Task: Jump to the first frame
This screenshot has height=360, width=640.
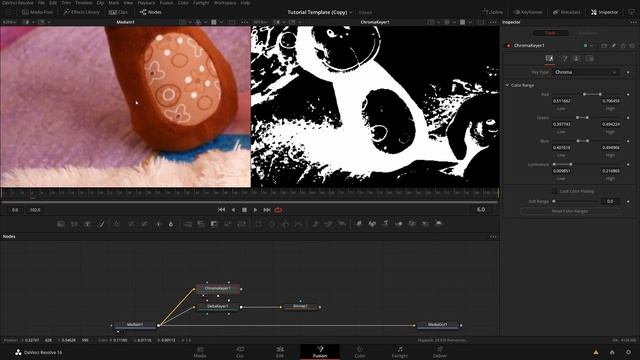Action: (222, 210)
